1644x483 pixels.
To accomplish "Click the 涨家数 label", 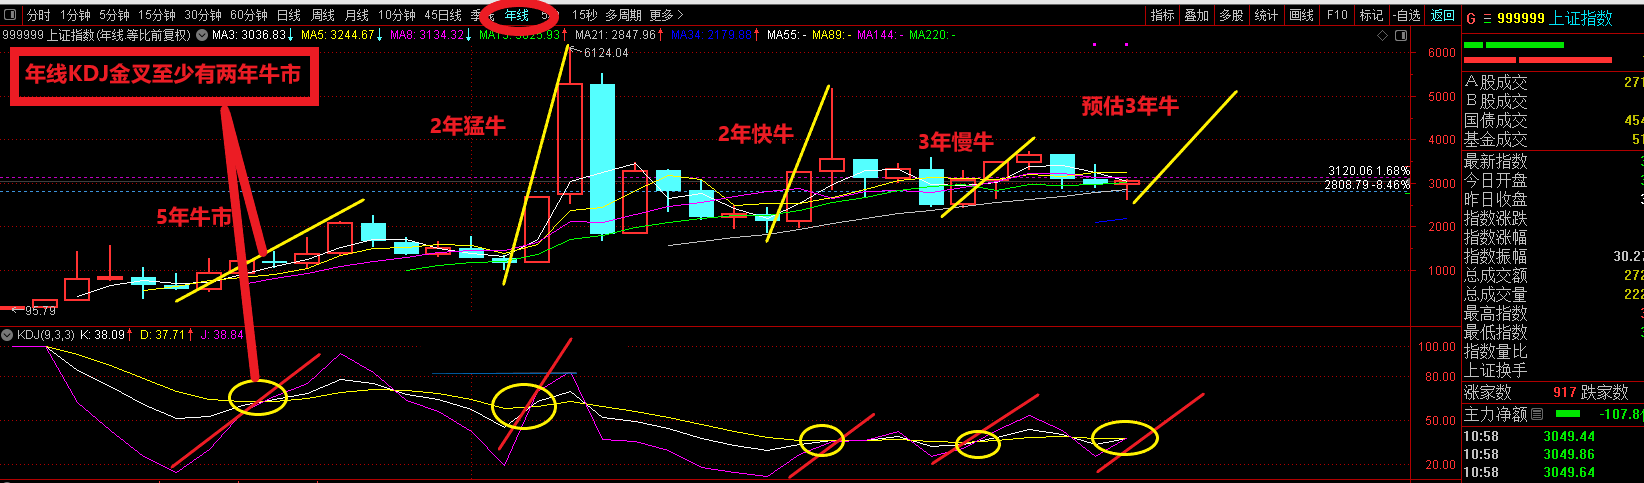I will (1488, 392).
